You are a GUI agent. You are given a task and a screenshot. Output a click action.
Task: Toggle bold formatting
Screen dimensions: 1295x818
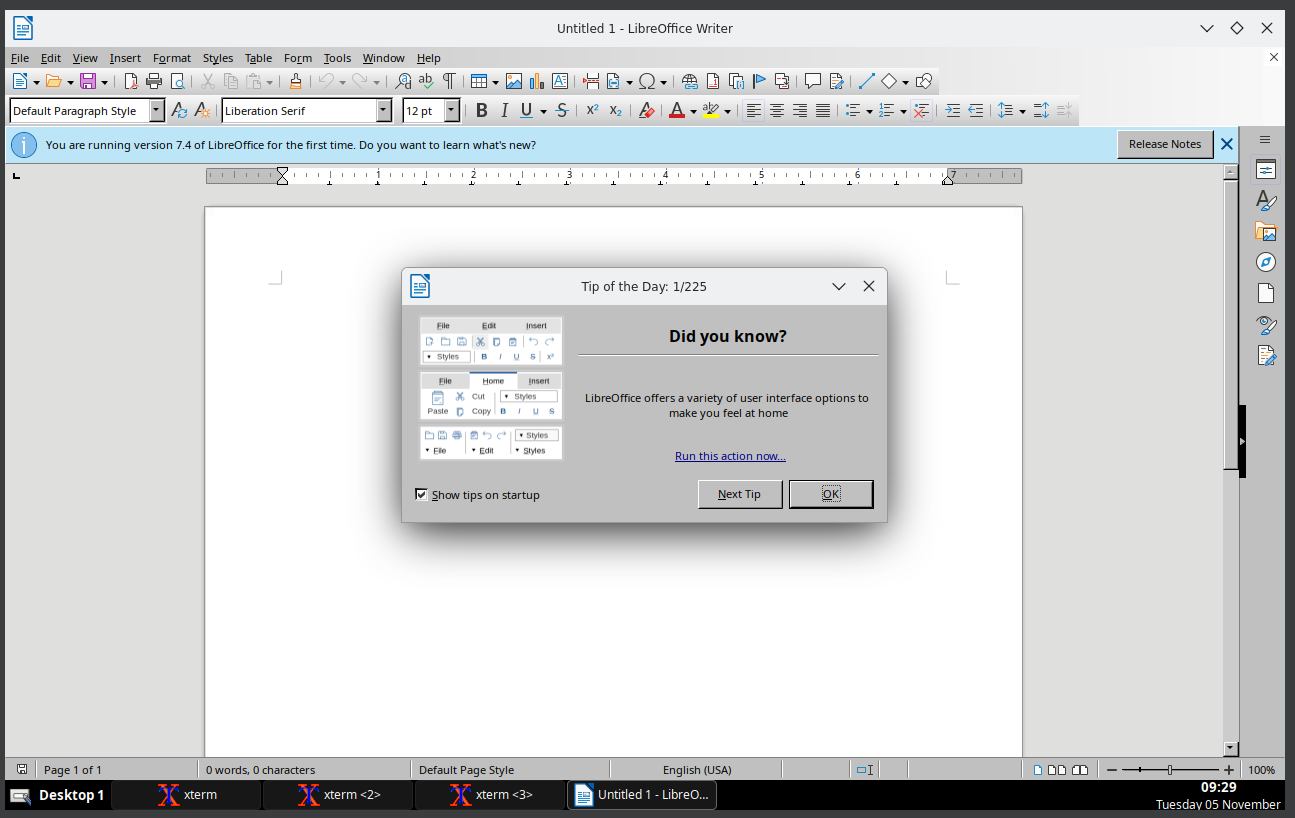pyautogui.click(x=481, y=110)
